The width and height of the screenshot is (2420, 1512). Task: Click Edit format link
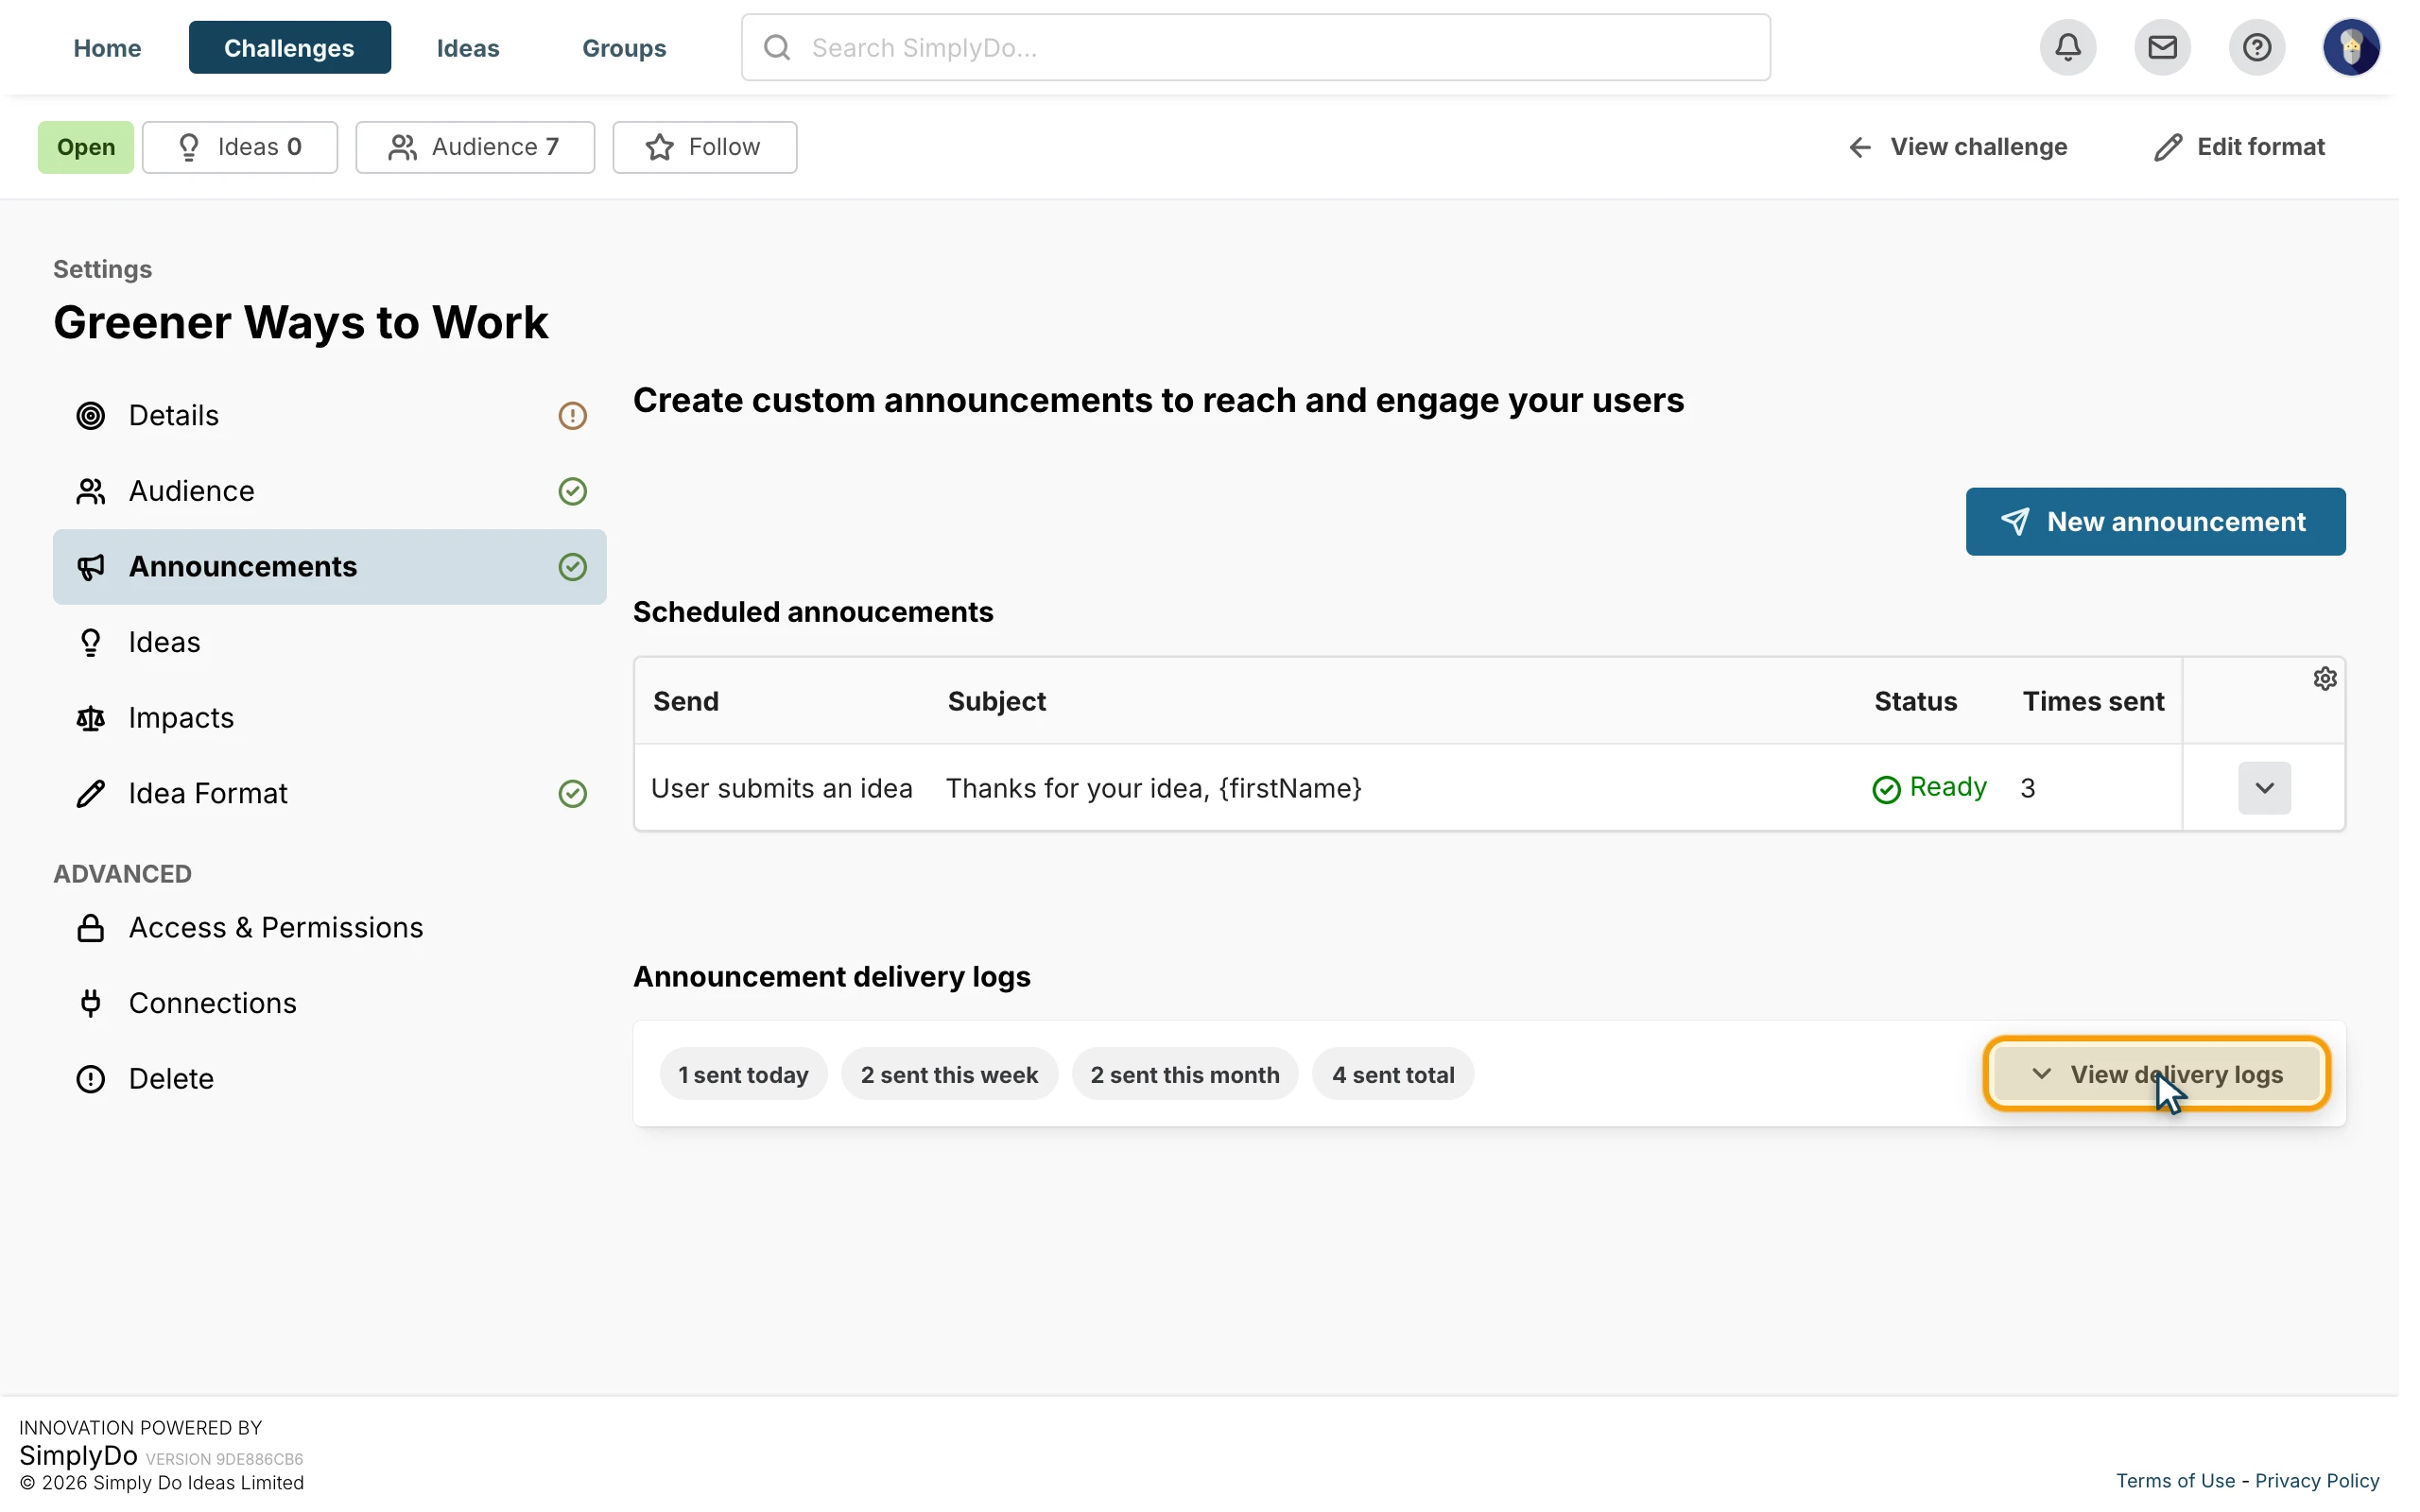(x=2239, y=147)
